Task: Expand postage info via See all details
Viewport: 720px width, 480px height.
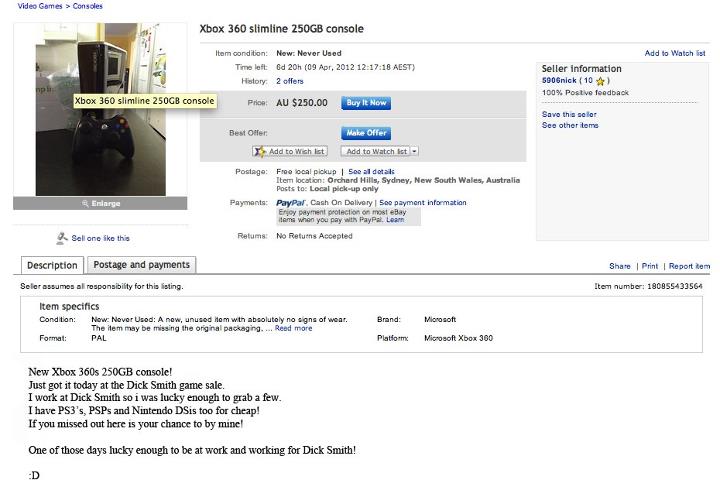Action: [x=371, y=172]
